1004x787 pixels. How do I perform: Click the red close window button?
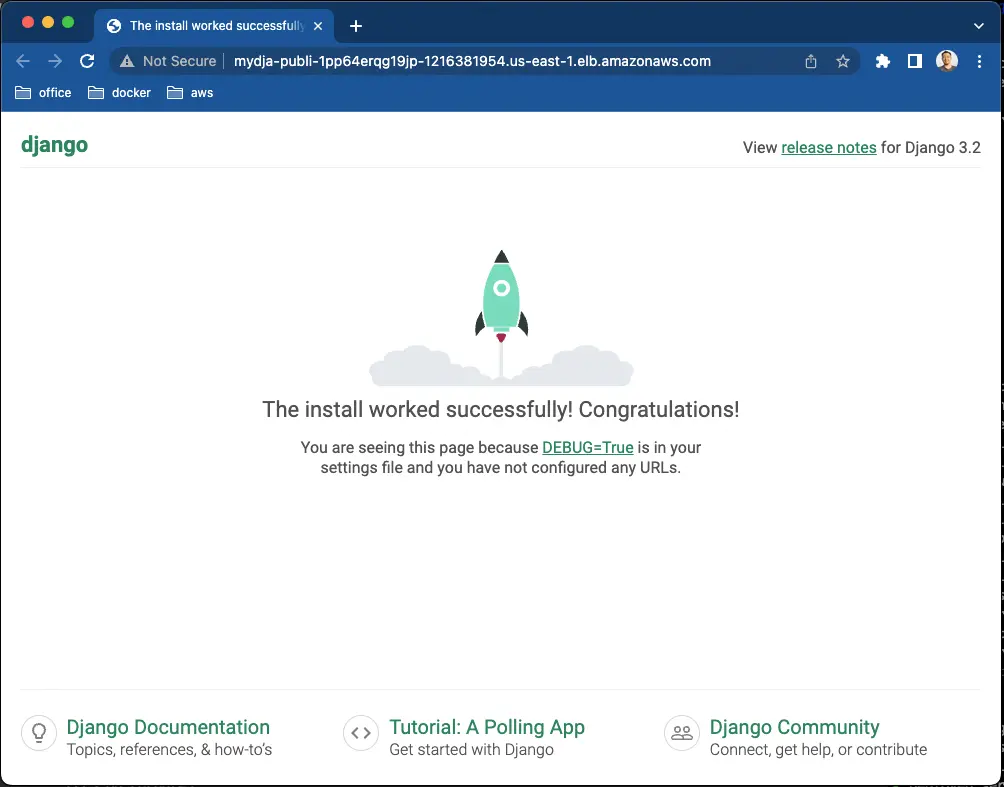(x=28, y=23)
